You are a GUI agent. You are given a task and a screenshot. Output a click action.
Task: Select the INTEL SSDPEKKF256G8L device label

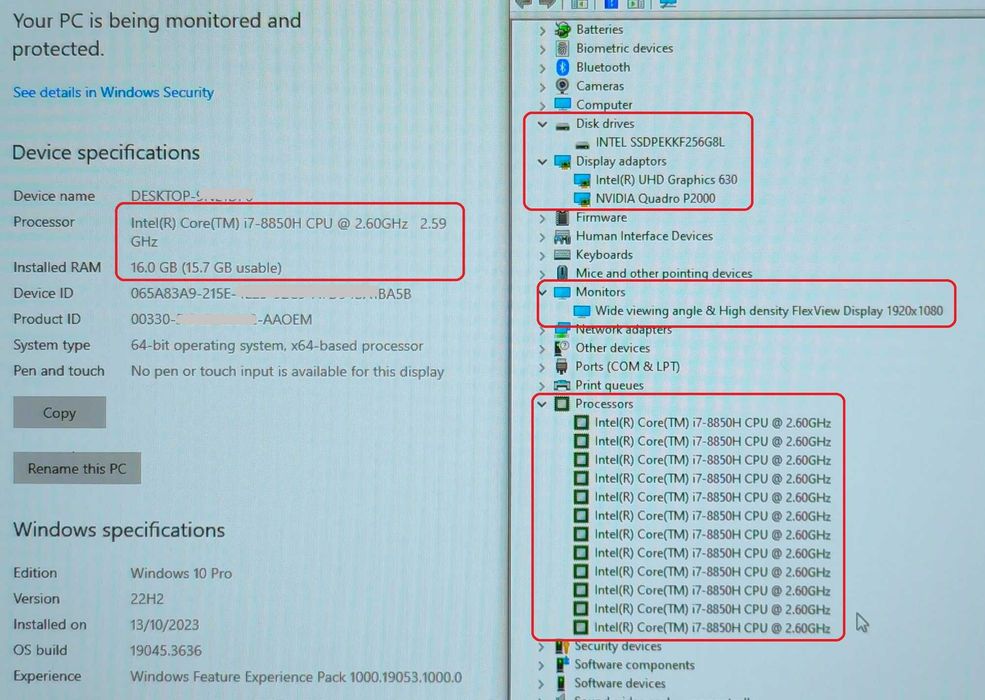click(x=660, y=143)
